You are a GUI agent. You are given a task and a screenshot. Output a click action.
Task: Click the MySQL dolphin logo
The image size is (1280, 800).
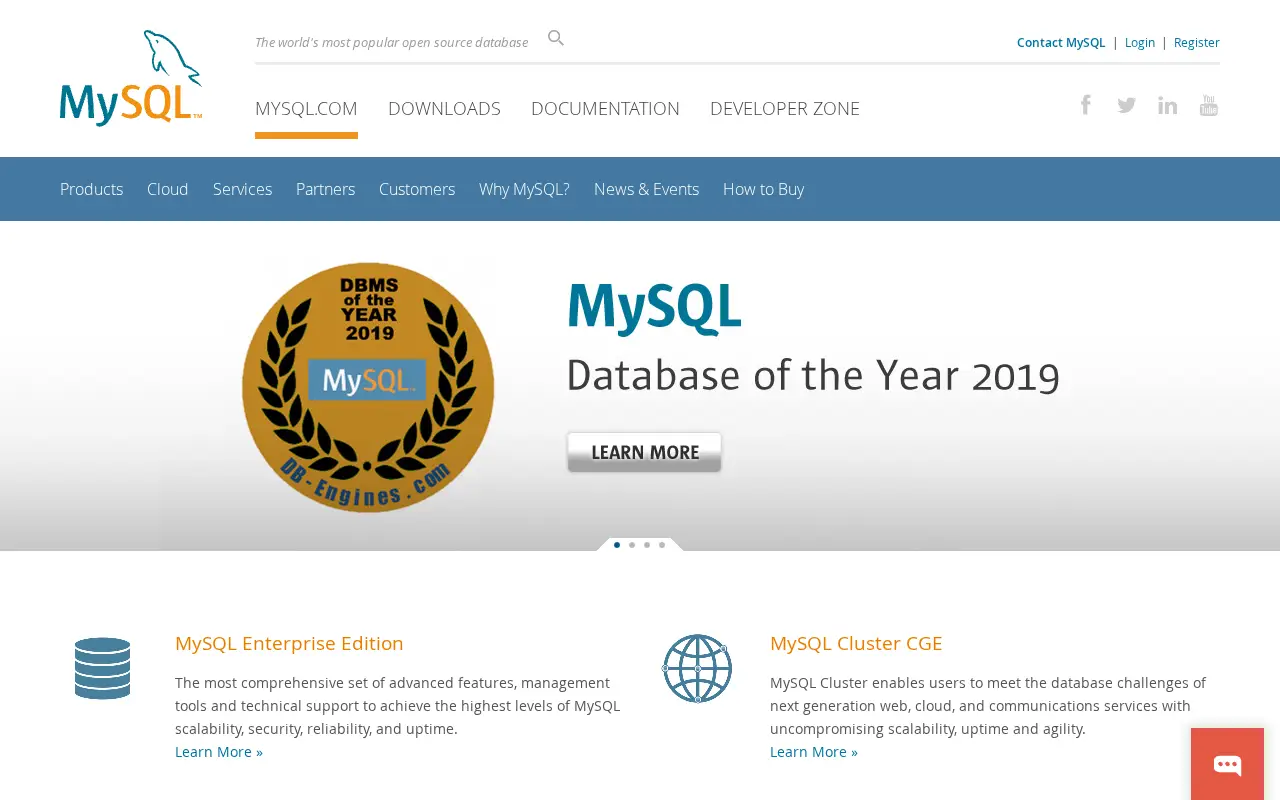click(131, 78)
